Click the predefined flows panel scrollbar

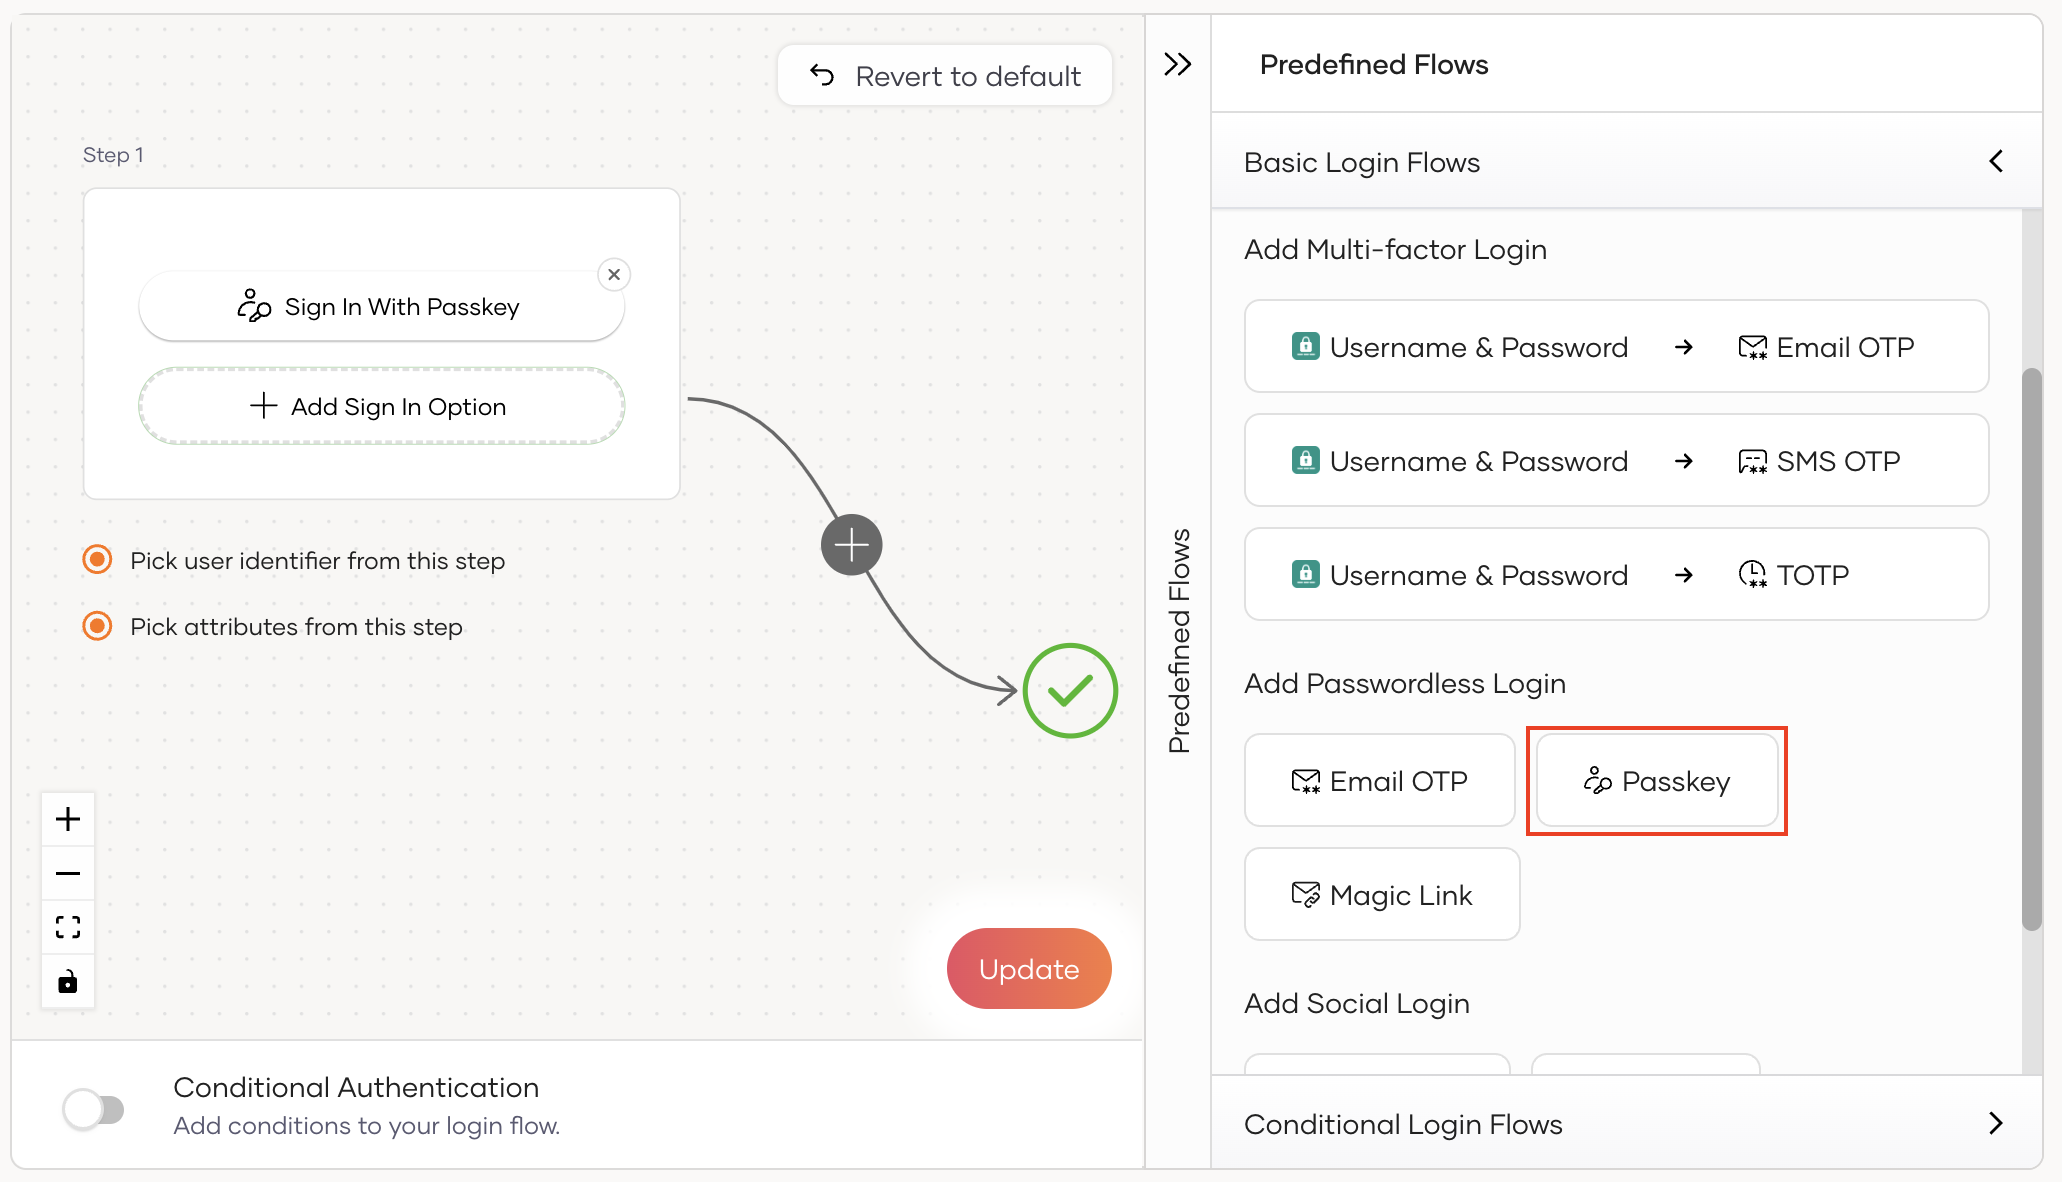[2031, 649]
